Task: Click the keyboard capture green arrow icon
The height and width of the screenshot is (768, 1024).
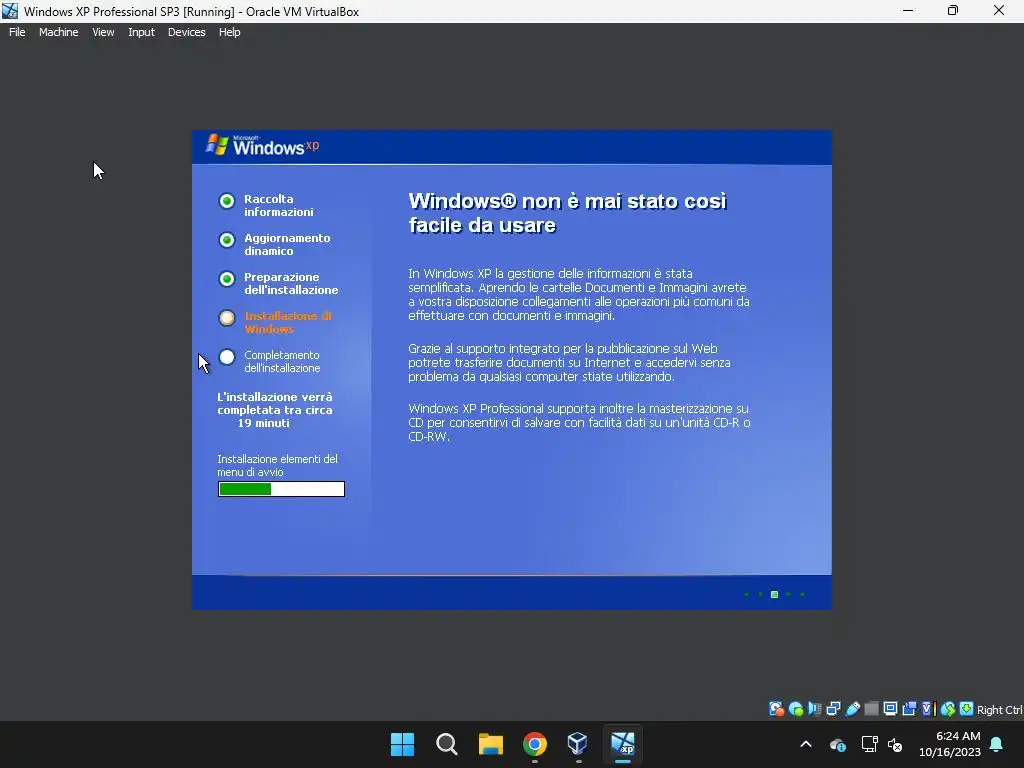Action: pos(967,709)
